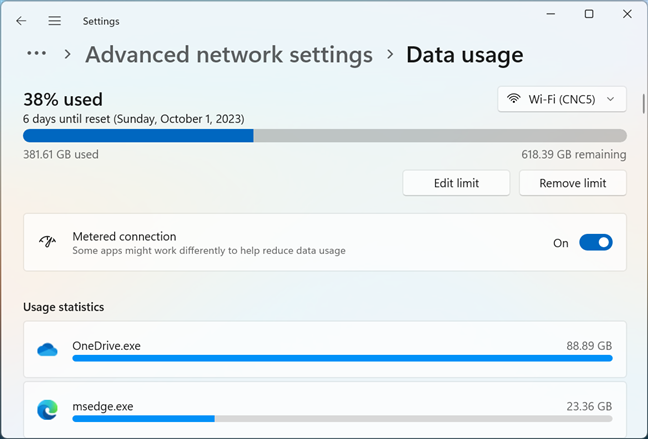648x439 pixels.
Task: Navigate to Advanced network settings breadcrumb
Action: click(x=229, y=55)
